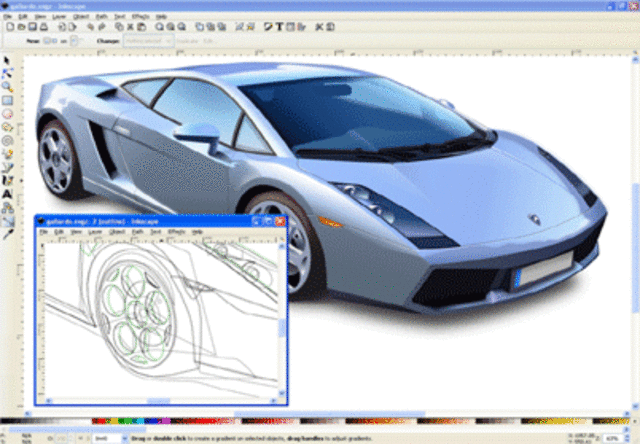Open the Inkscape Preferences icon
The width and height of the screenshot is (640, 444).
click(319, 27)
